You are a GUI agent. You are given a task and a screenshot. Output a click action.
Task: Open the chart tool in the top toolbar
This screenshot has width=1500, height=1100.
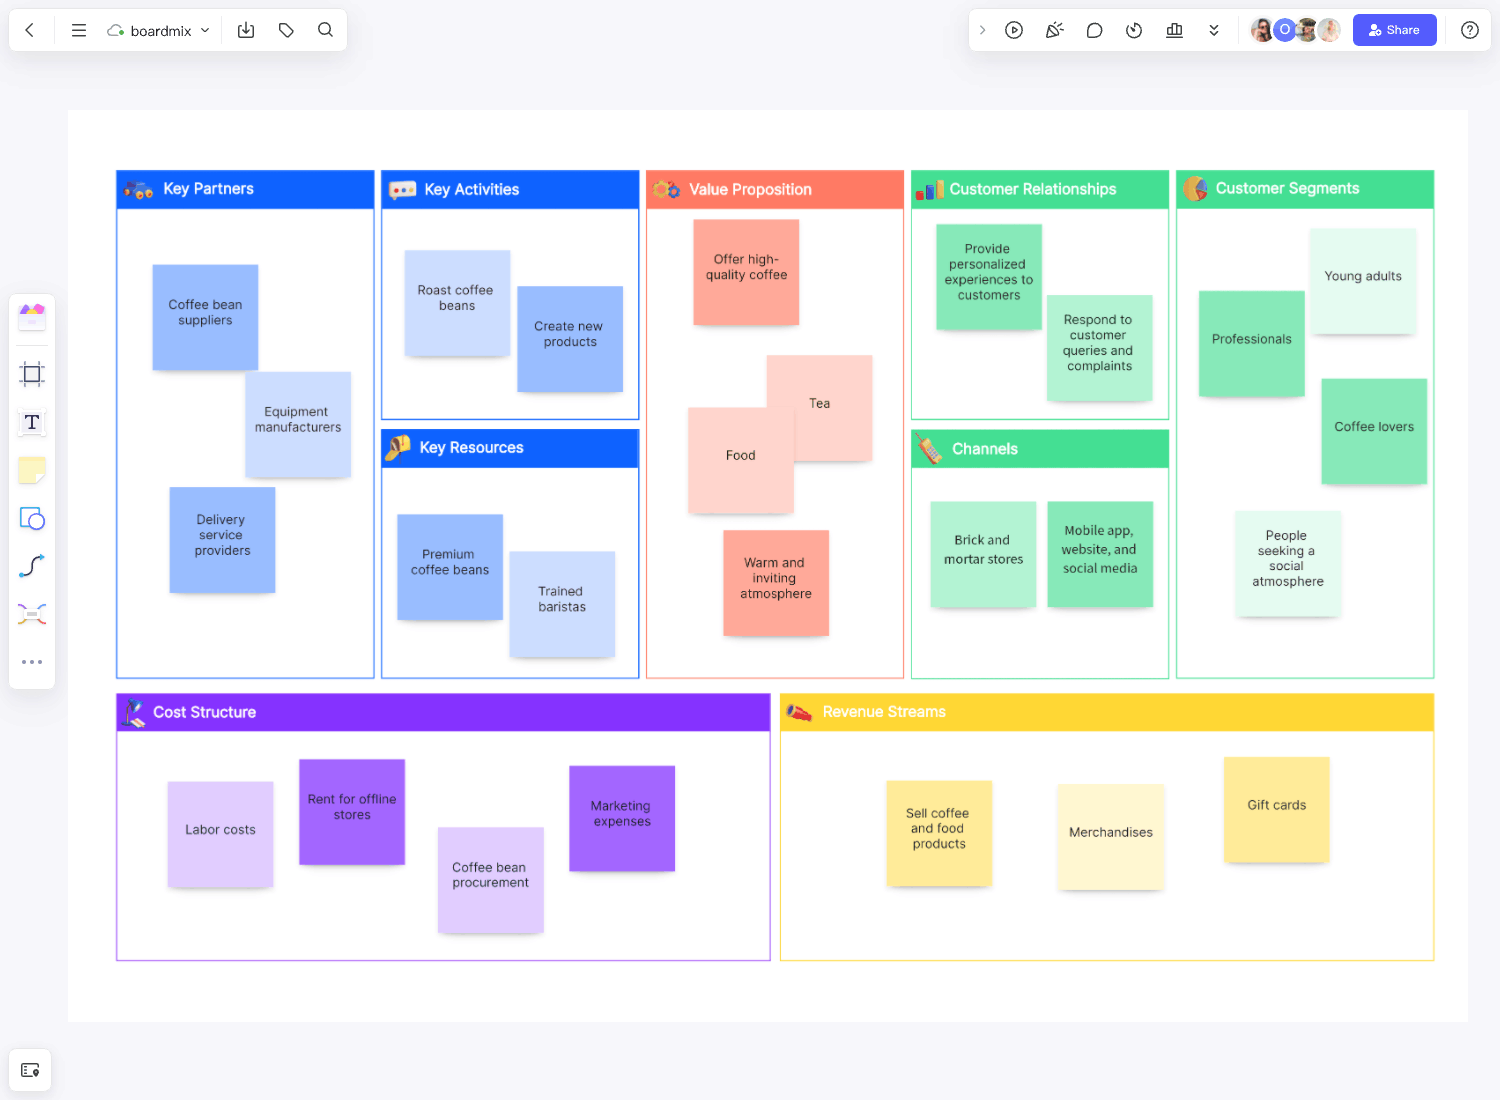(1174, 30)
